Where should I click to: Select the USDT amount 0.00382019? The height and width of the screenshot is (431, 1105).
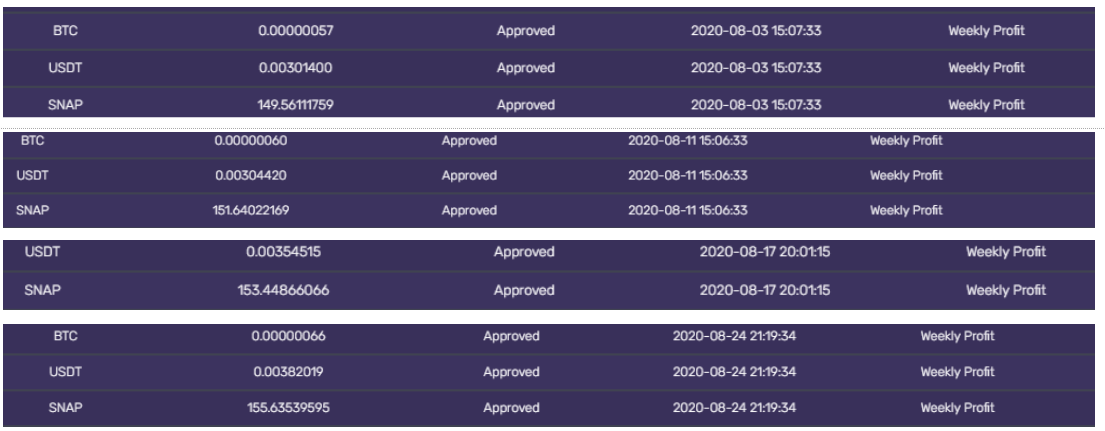288,372
